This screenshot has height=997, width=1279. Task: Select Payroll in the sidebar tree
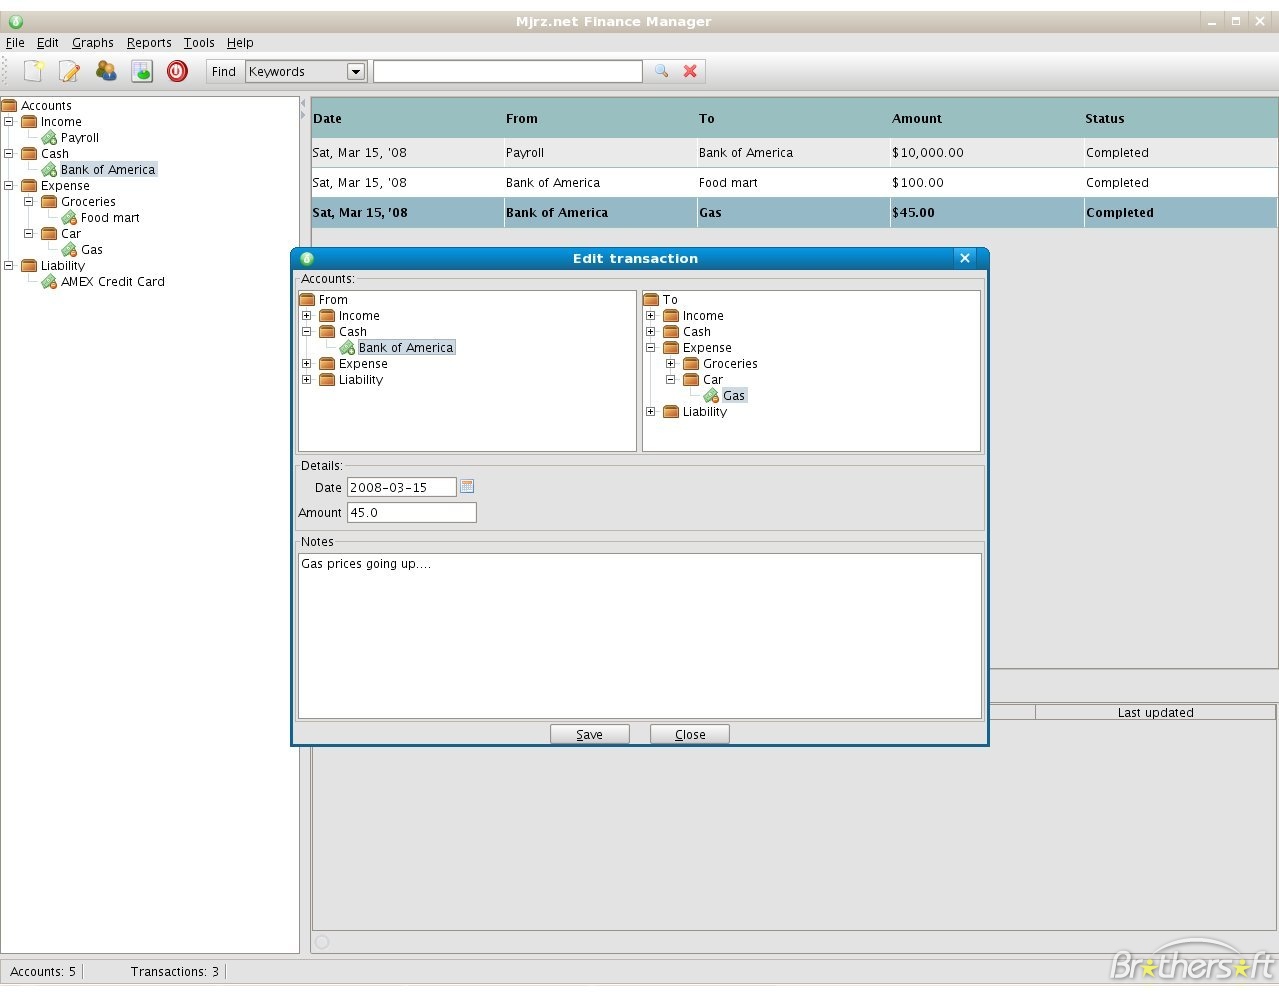click(x=80, y=137)
